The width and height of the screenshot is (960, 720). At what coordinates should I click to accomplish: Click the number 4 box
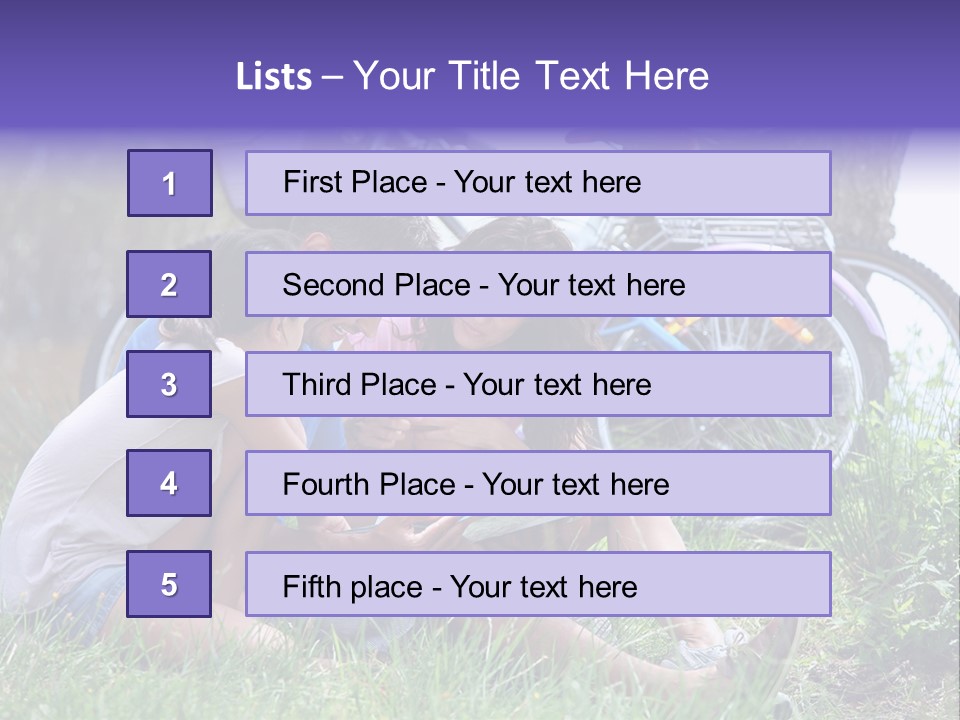pos(169,483)
